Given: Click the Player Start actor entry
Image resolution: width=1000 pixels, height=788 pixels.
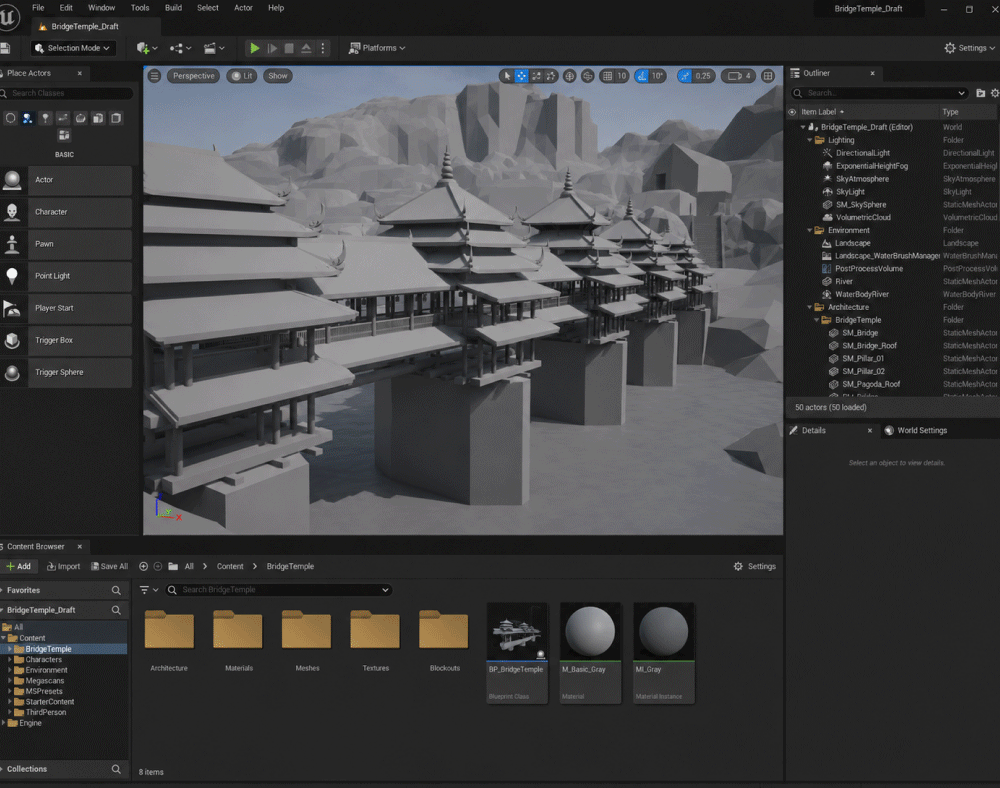Looking at the screenshot, I should (x=66, y=308).
